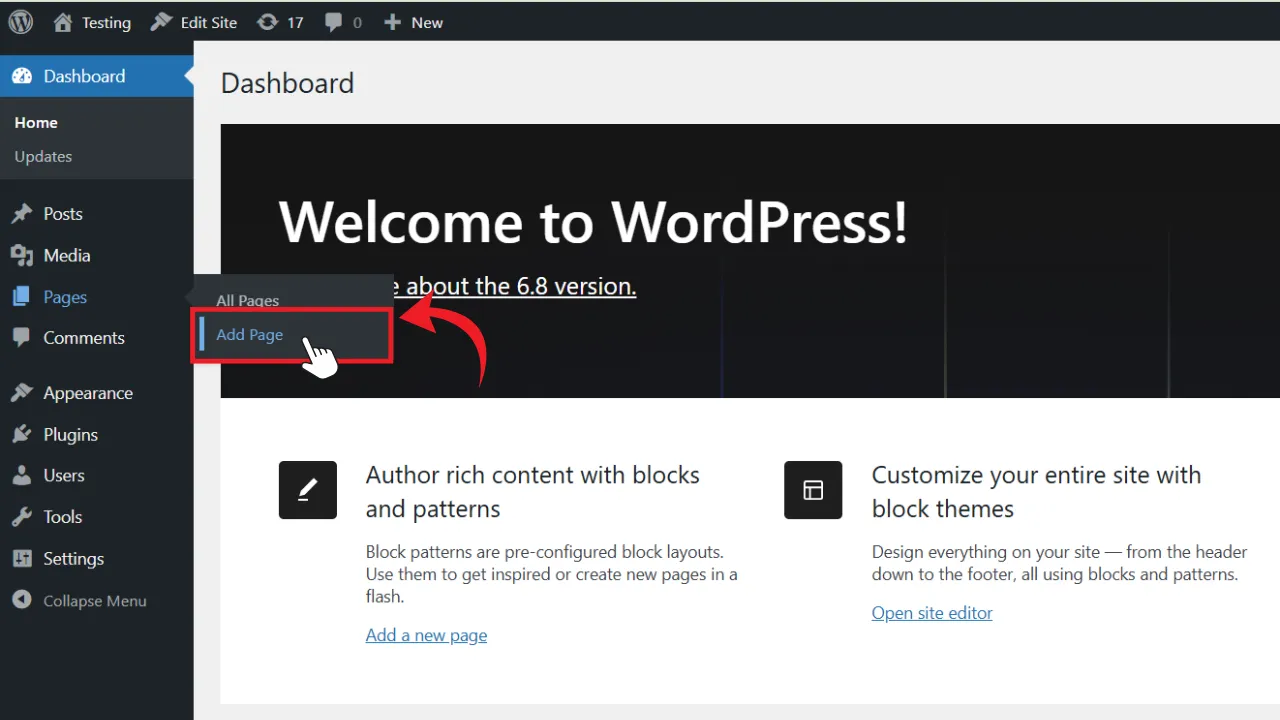Click the comments bubble icon in admin bar
The image size is (1280, 720).
[334, 22]
